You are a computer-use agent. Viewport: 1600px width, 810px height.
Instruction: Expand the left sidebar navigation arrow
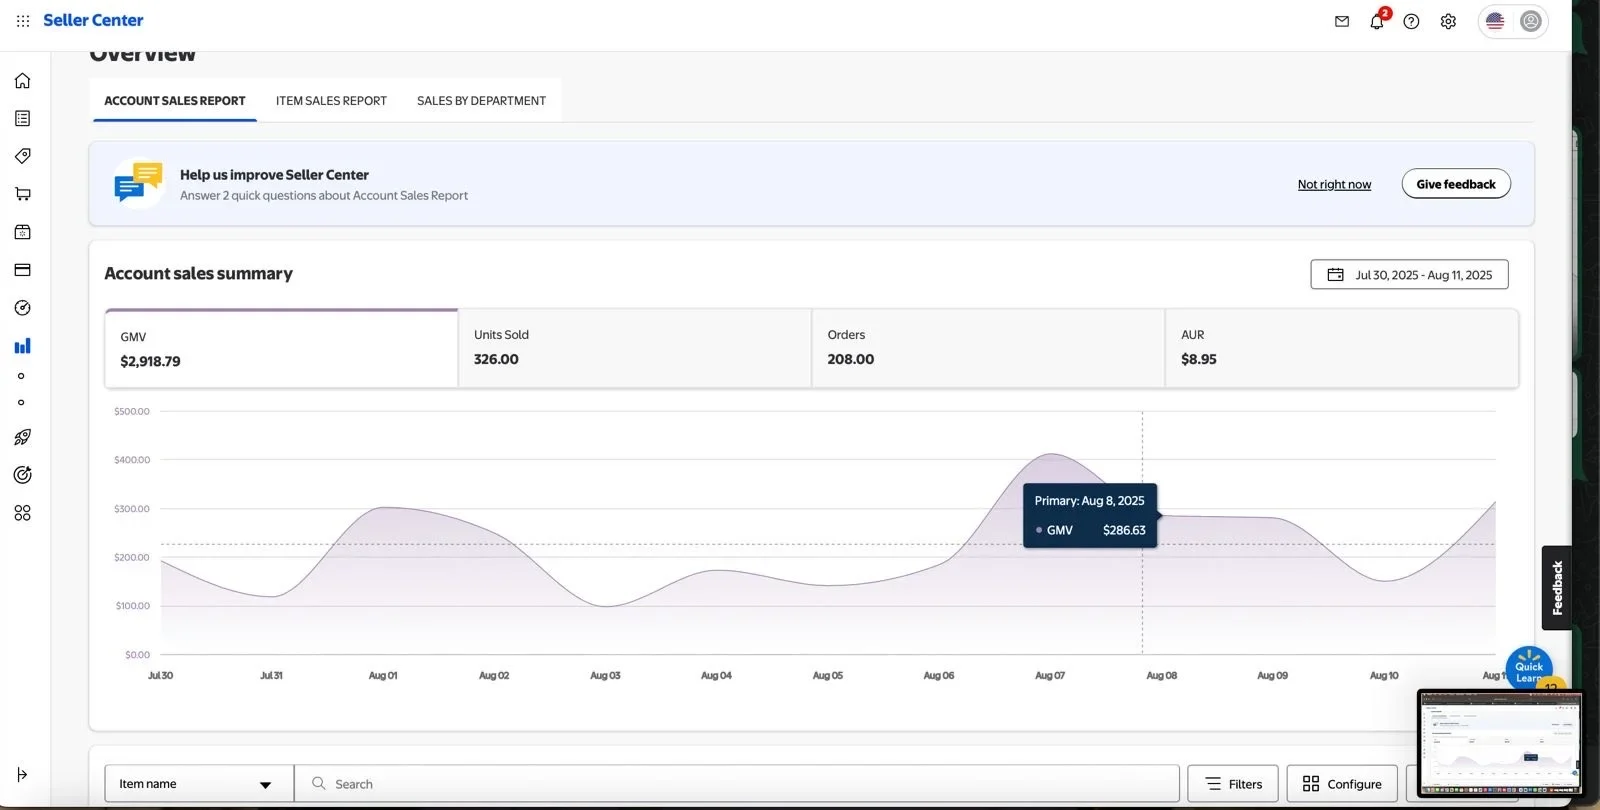[22, 774]
